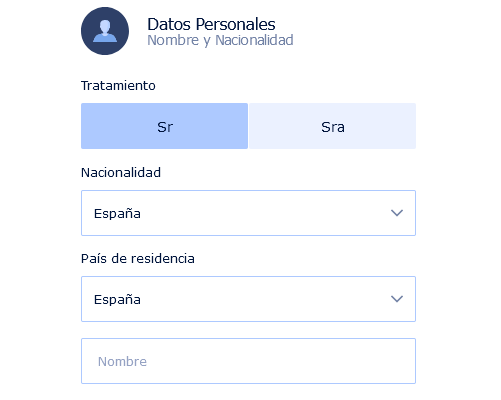Open the País de residencia dropdown
This screenshot has height=400, width=501.
(248, 299)
